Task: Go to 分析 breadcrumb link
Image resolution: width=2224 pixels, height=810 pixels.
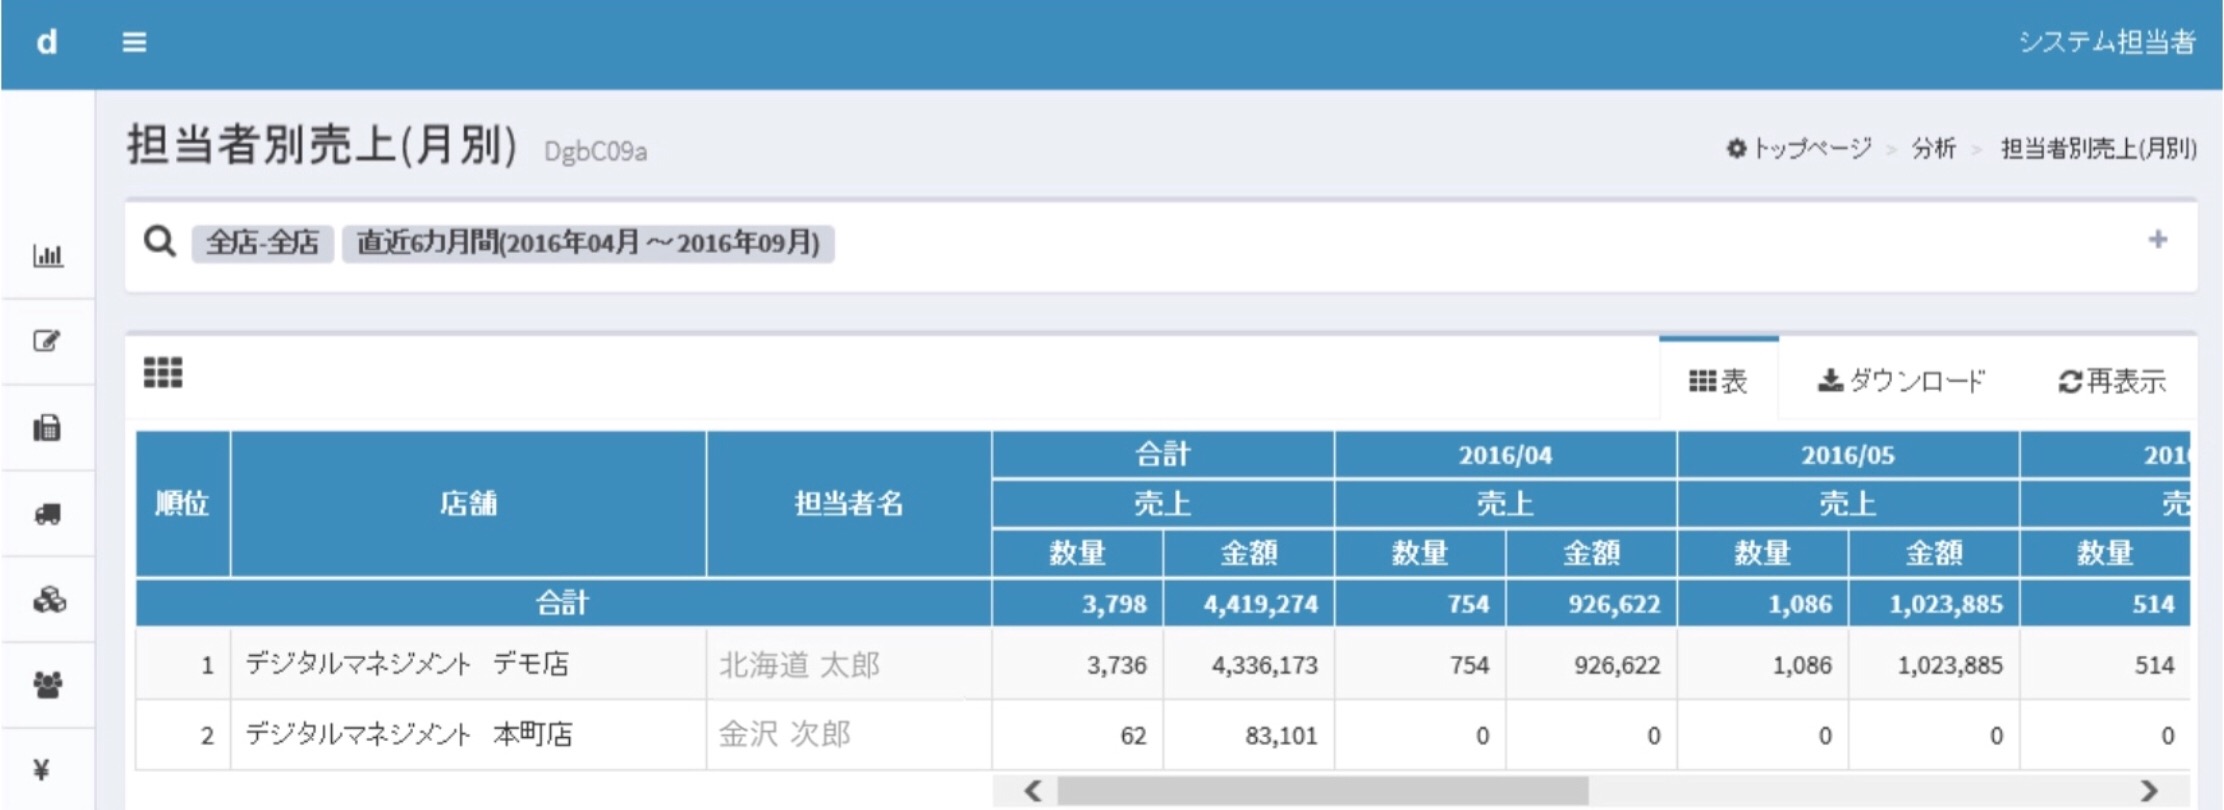Action: pyautogui.click(x=1933, y=148)
